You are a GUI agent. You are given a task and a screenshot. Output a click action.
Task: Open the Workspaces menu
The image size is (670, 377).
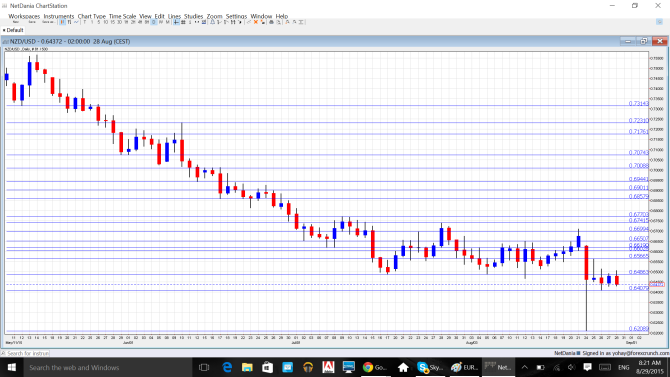(x=24, y=16)
